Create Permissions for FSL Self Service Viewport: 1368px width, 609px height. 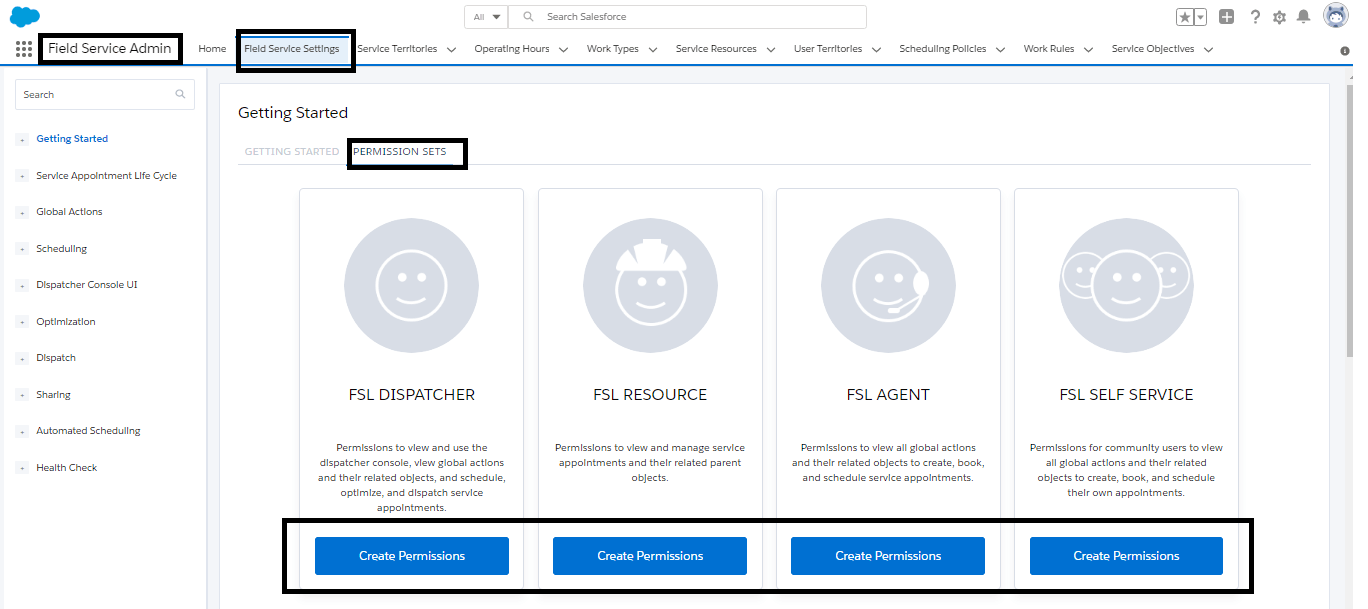[1126, 556]
